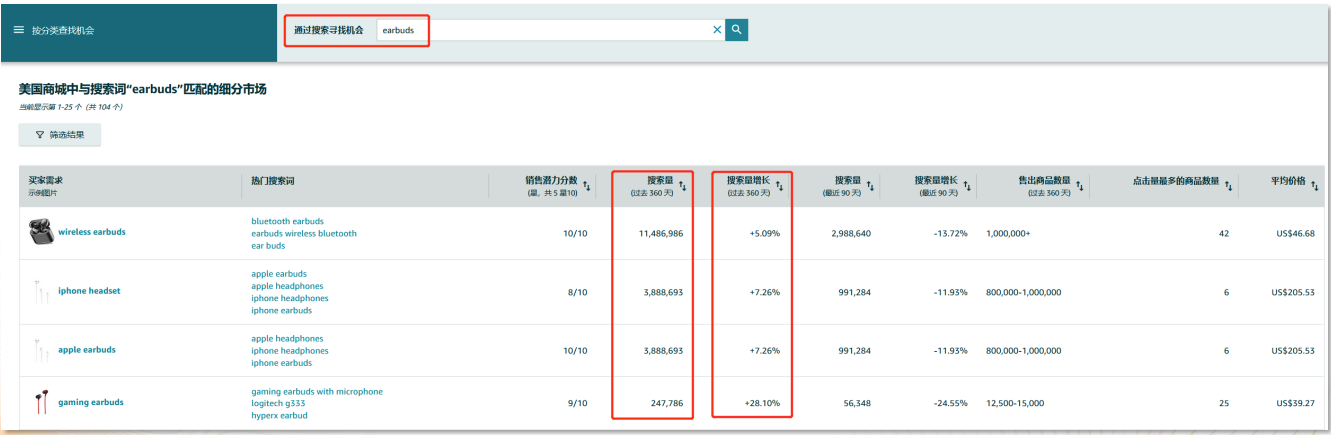The image size is (1331, 435).
Task: Click the 通过搜索寻找机会 label
Action: [x=328, y=30]
